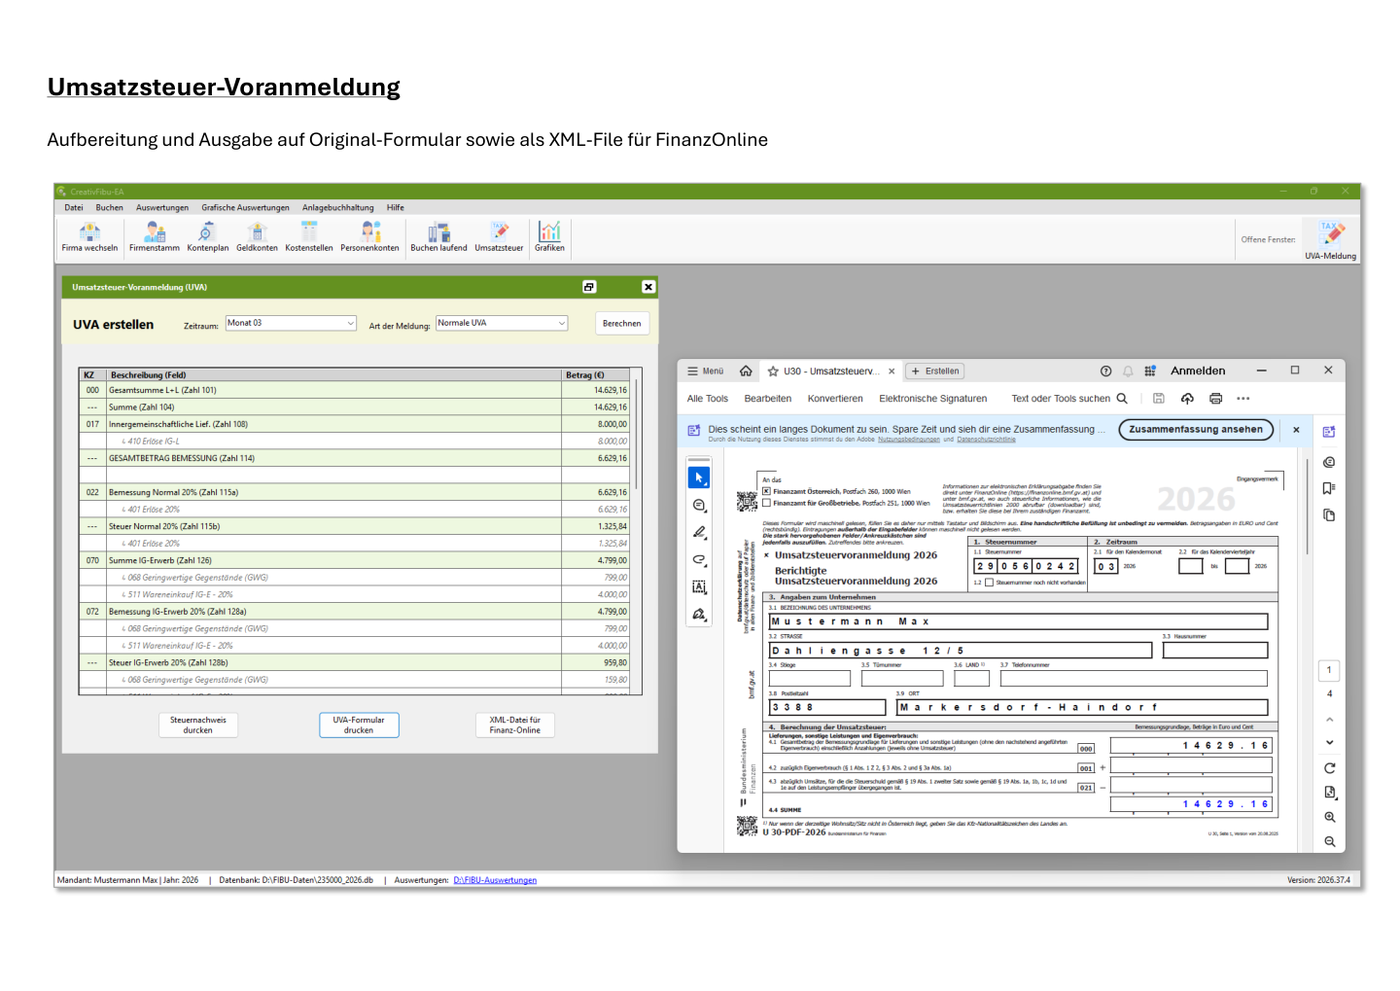1400x991 pixels.
Task: Open the Datei menu
Action: tap(74, 208)
